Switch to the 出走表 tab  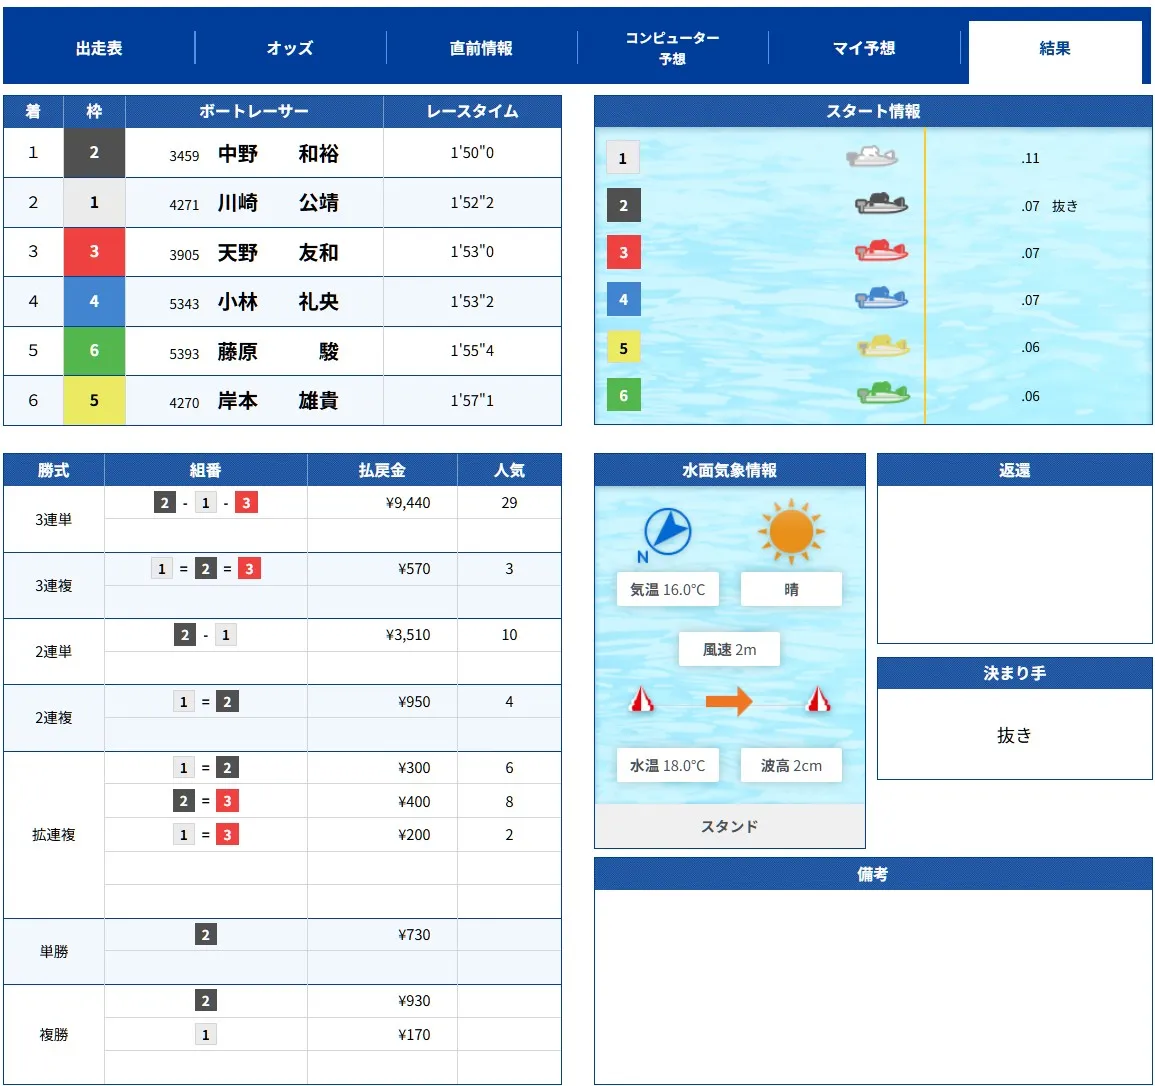tap(98, 46)
